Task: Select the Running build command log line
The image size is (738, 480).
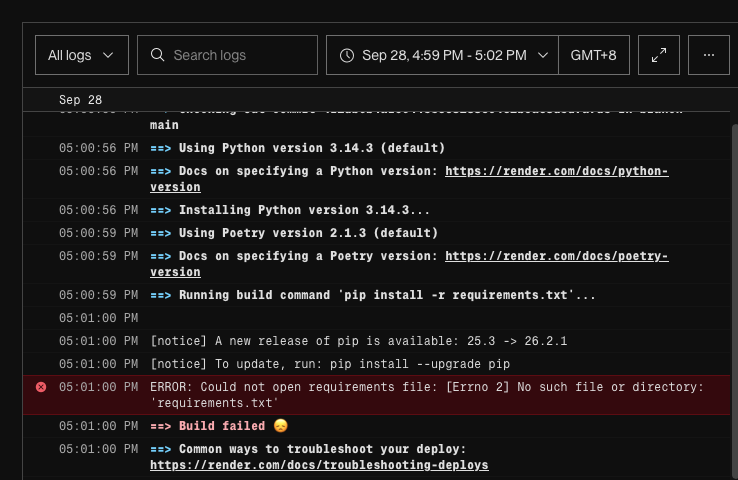Action: click(377, 295)
